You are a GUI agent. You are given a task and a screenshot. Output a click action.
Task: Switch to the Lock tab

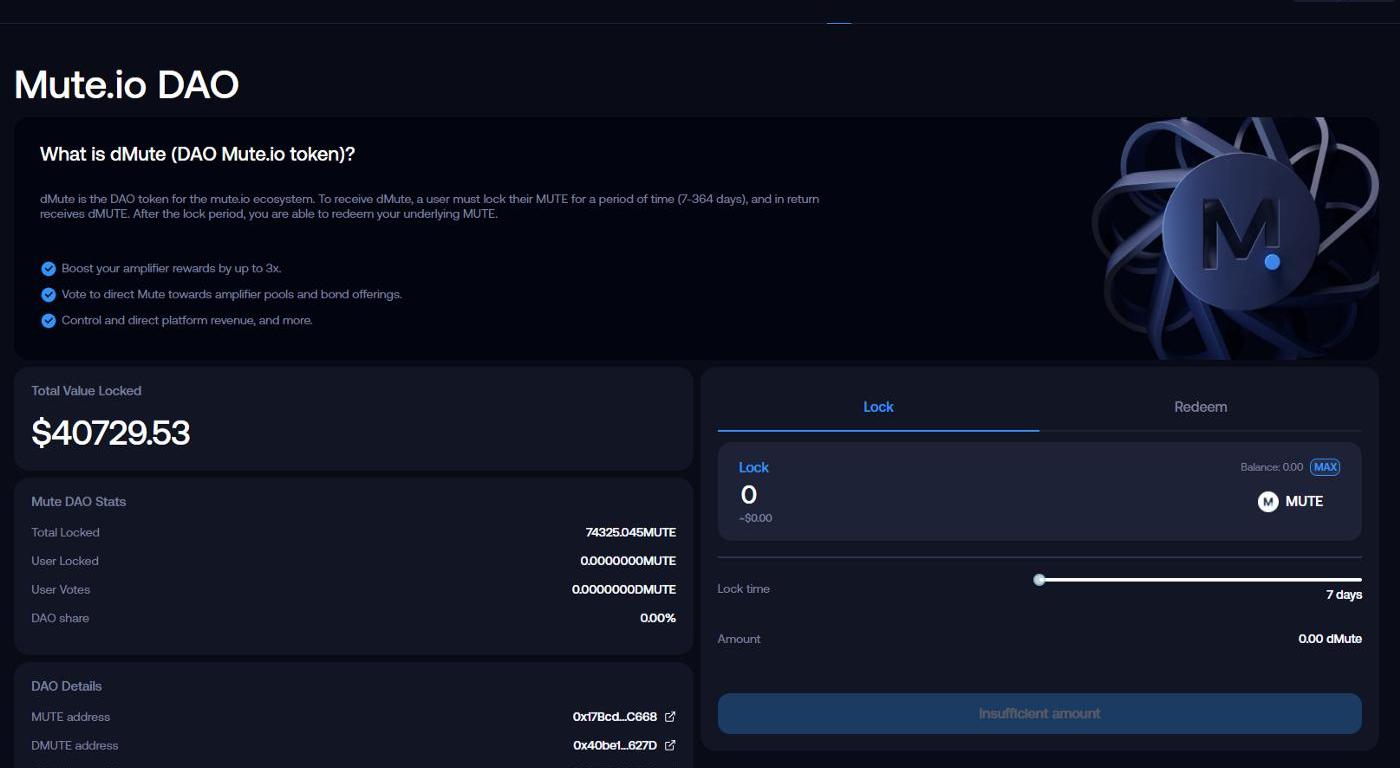tap(878, 407)
